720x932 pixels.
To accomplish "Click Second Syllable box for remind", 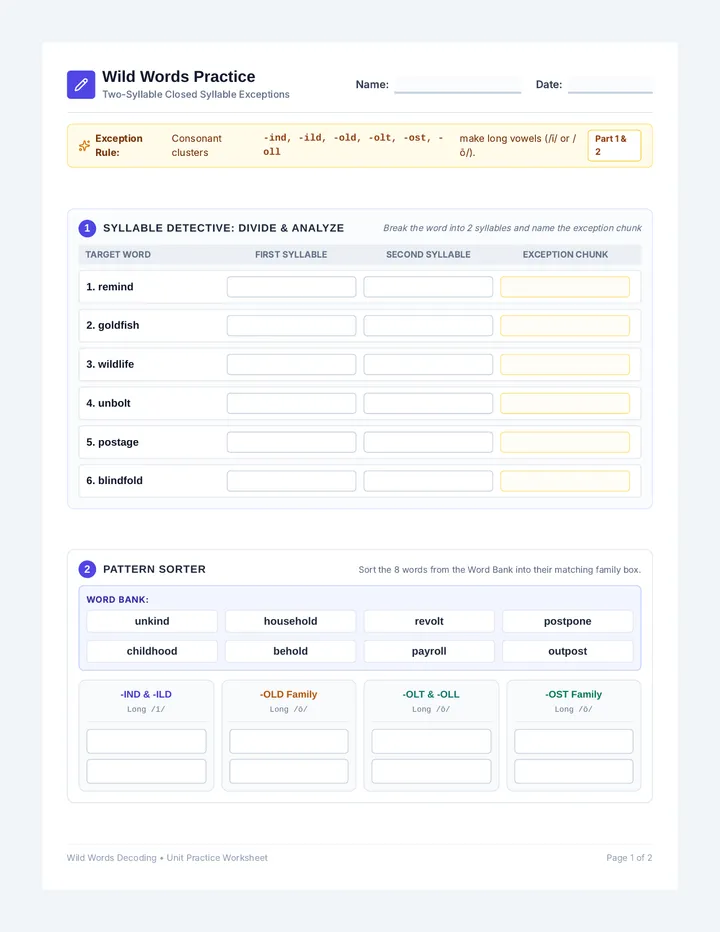I will (428, 286).
